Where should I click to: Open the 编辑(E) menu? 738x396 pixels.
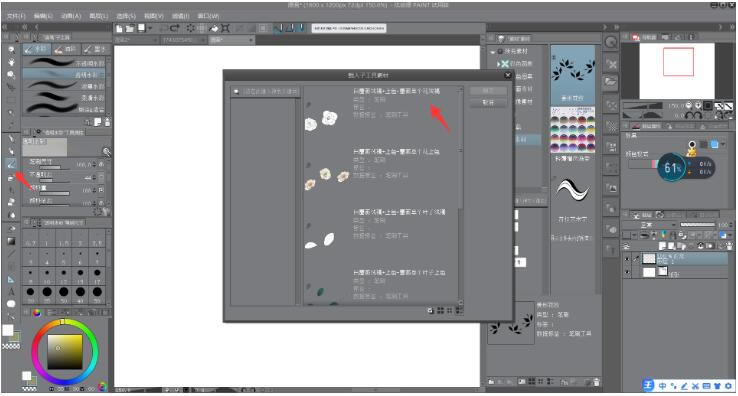(43, 16)
